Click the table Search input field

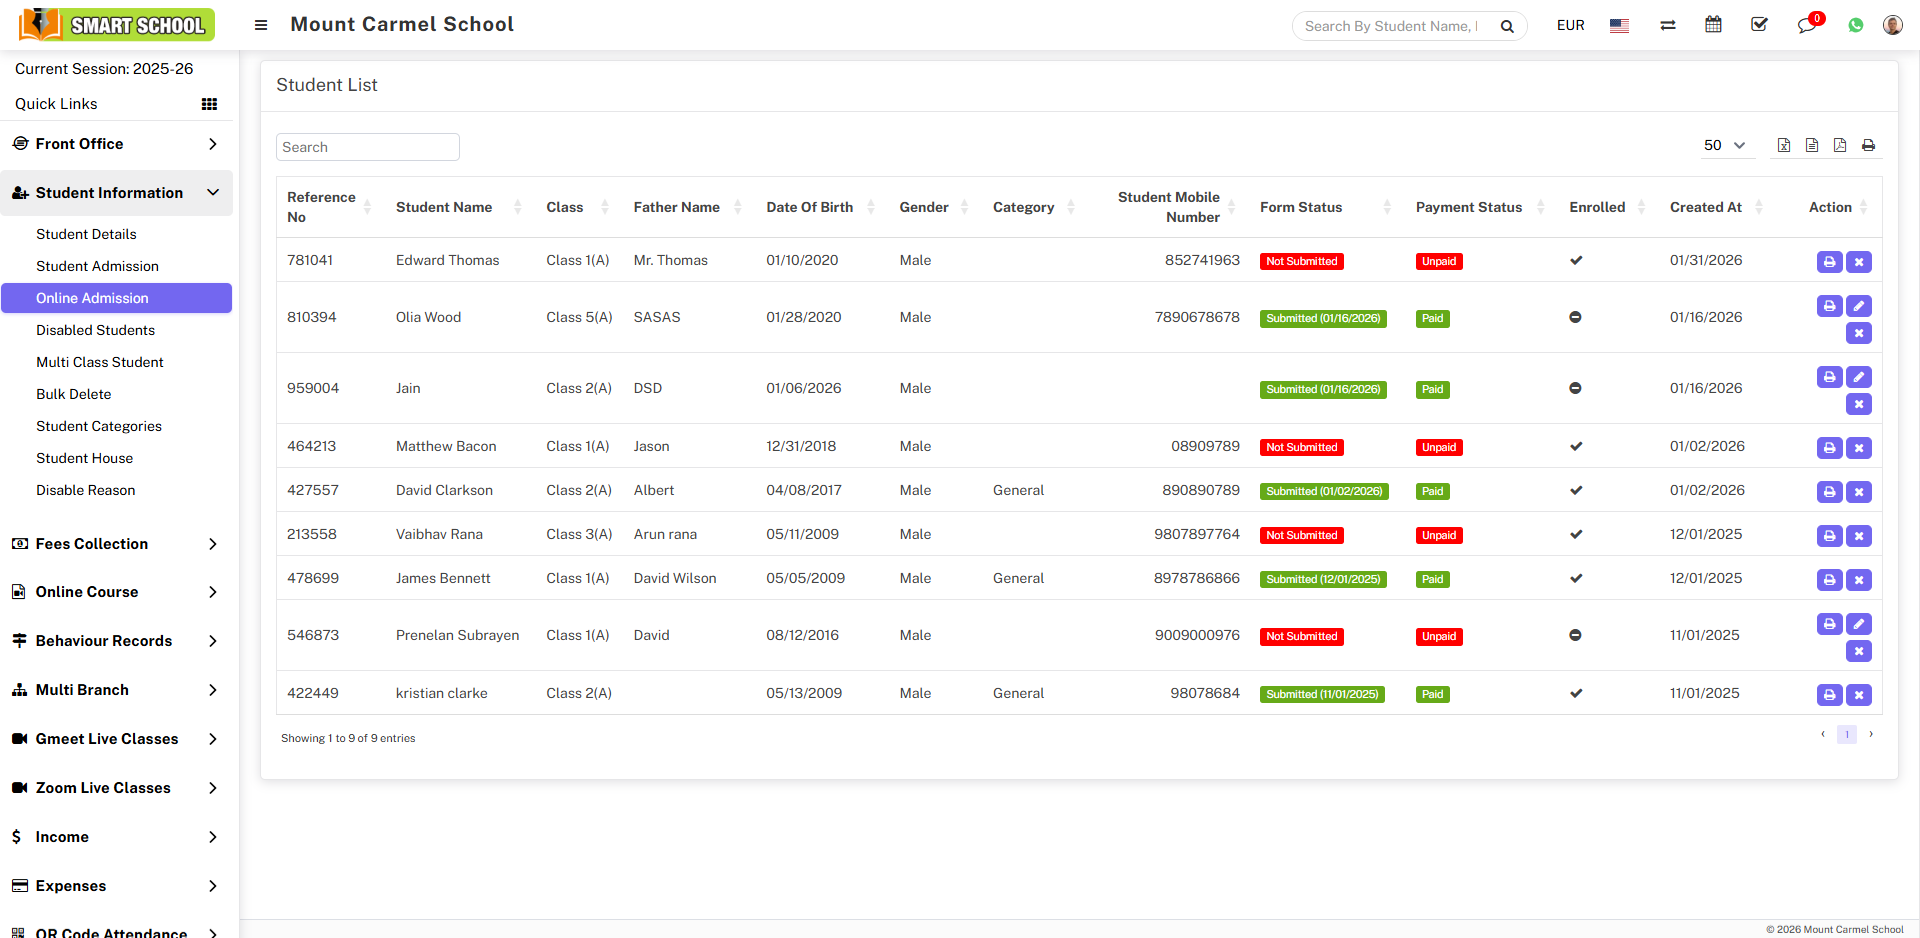[x=367, y=147]
